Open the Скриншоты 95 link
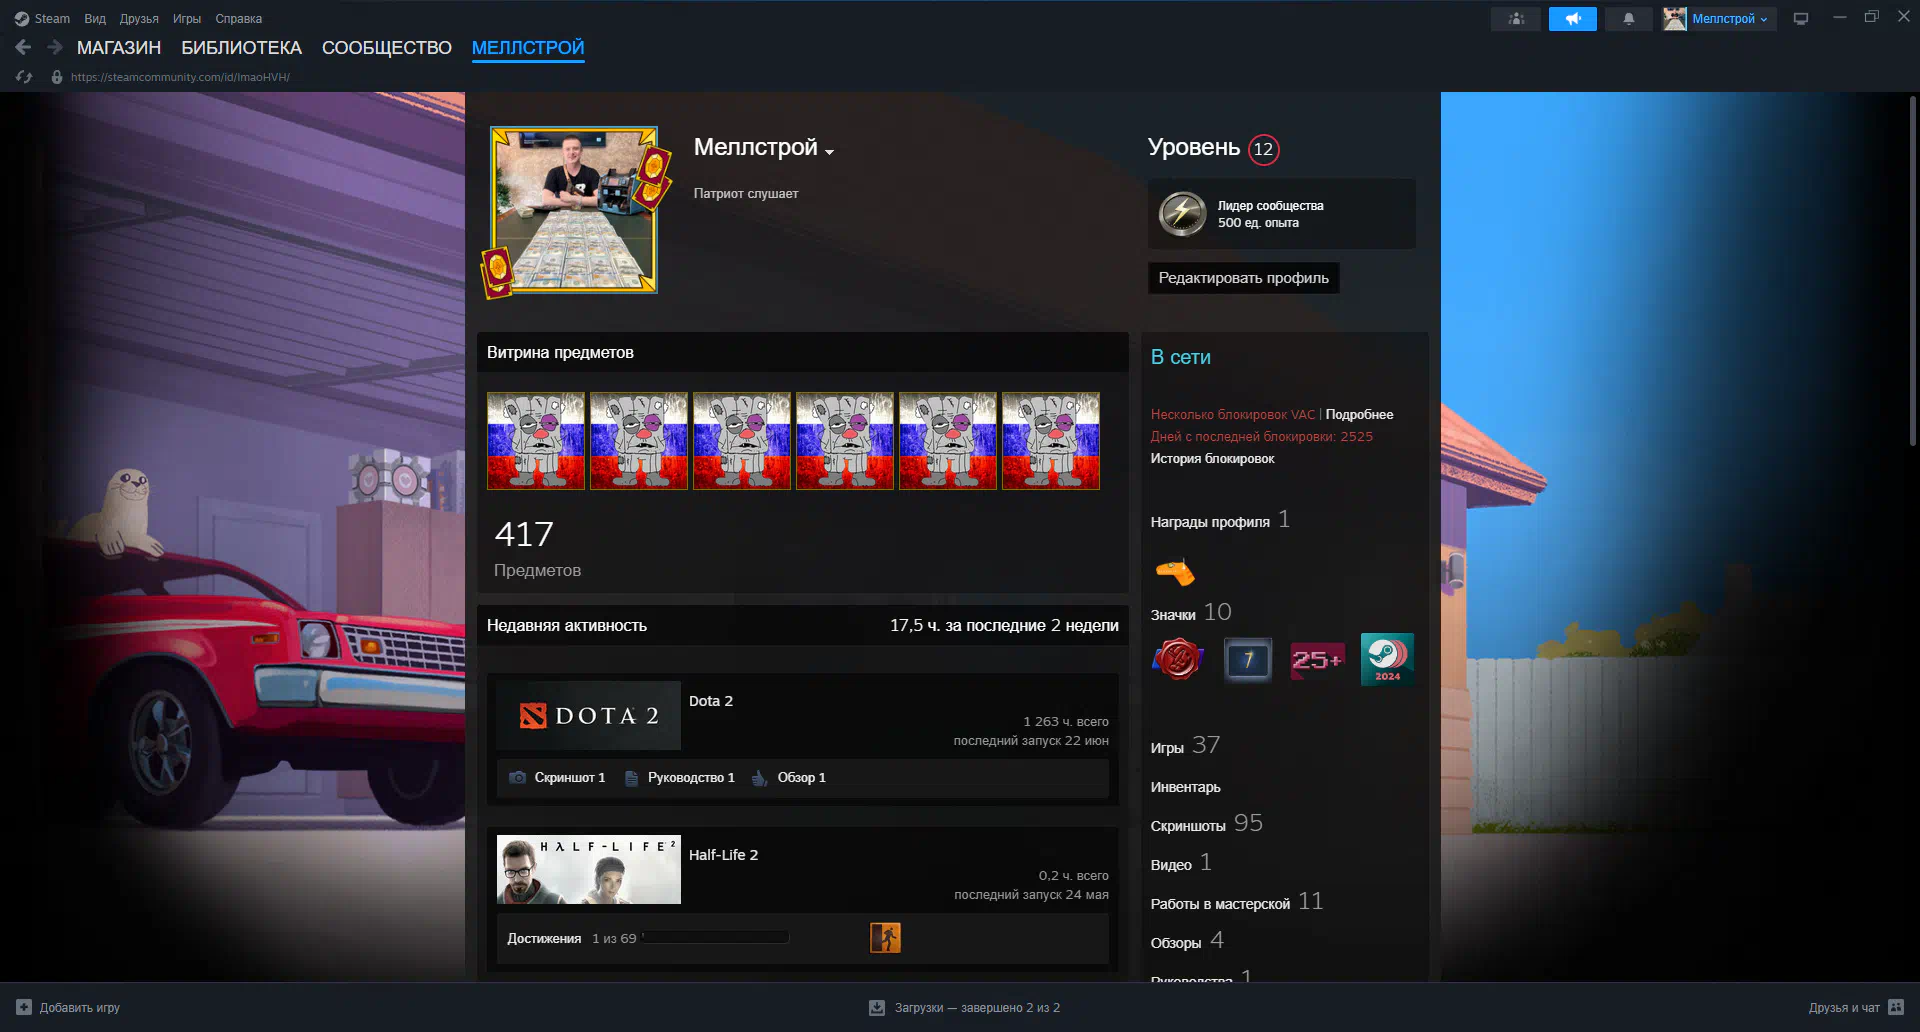The width and height of the screenshot is (1920, 1032). click(1206, 824)
